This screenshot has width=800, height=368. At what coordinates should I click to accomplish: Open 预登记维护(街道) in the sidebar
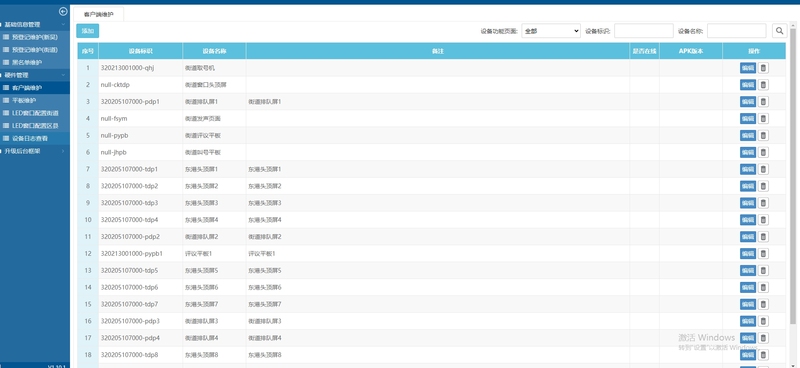(35, 50)
